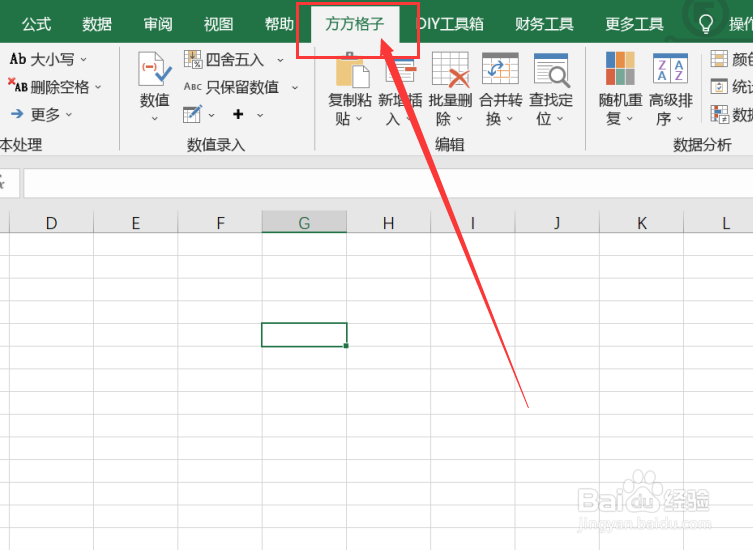The image size is (753, 550).
Task: Click the 数据 compare icon in 数据分析
Action: (719, 114)
